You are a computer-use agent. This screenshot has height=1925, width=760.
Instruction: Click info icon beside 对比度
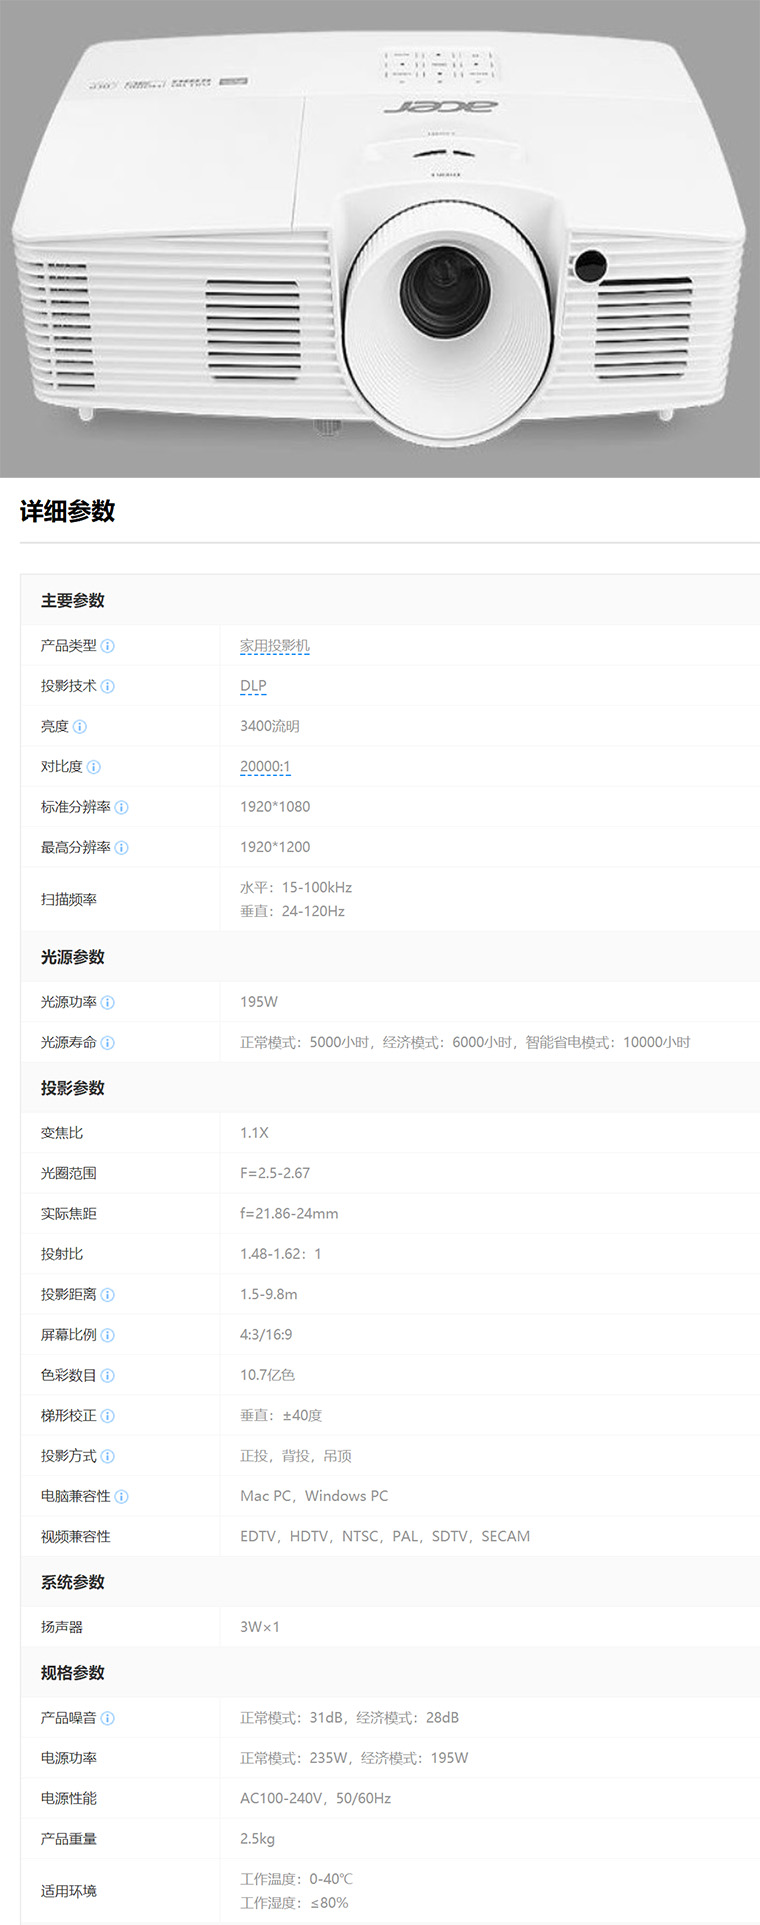click(x=94, y=767)
